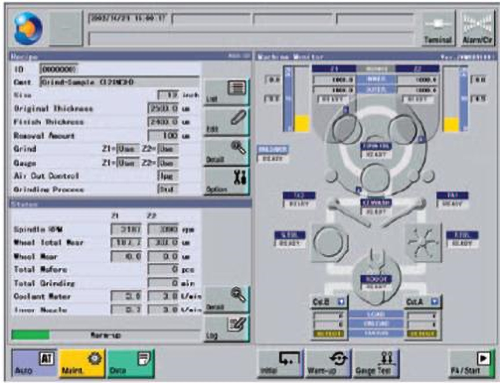Click the Size inch value field
Screen dimensions: 500x383
coord(168,95)
